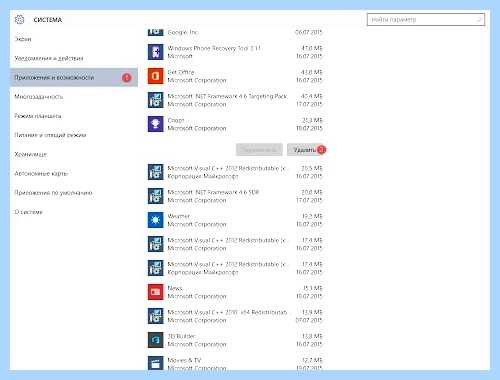The width and height of the screenshot is (500, 380).
Task: Select Microsoft .NET Framework 4.6 Targeting Pack text
Action: 227,96
